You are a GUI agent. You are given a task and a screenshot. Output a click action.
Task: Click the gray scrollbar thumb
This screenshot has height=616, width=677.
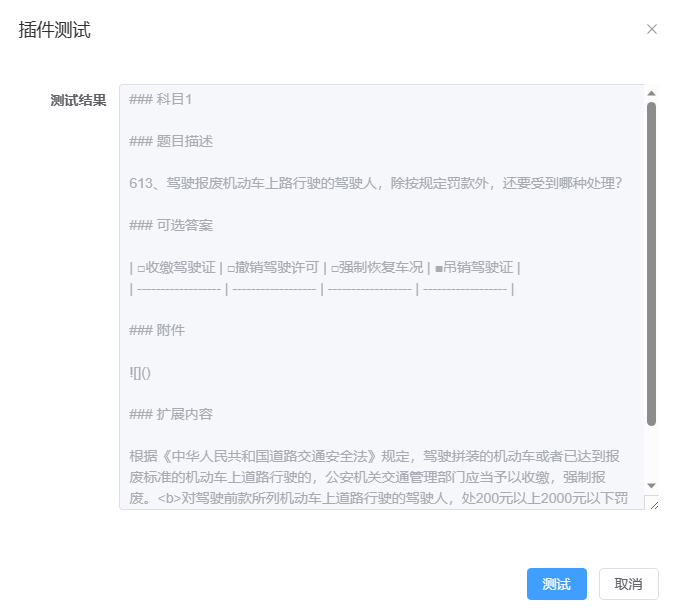click(651, 260)
